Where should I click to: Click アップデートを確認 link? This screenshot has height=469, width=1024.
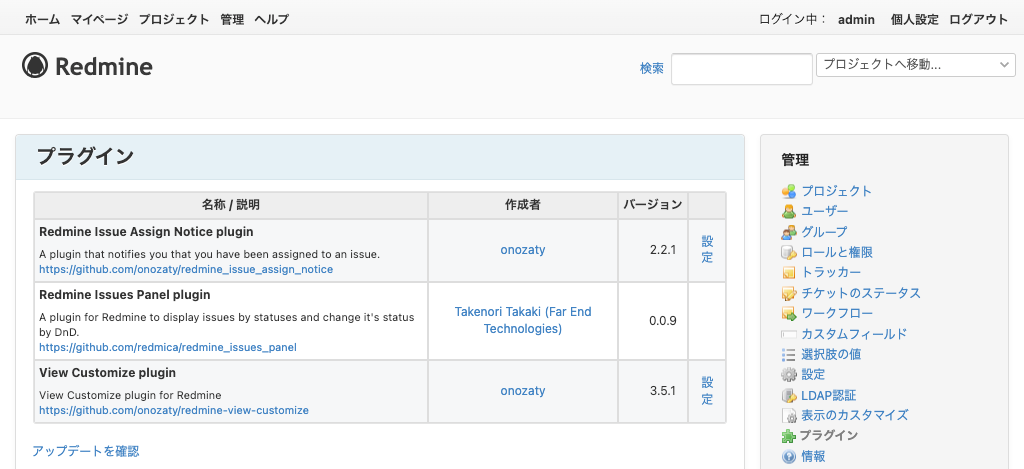pos(86,451)
